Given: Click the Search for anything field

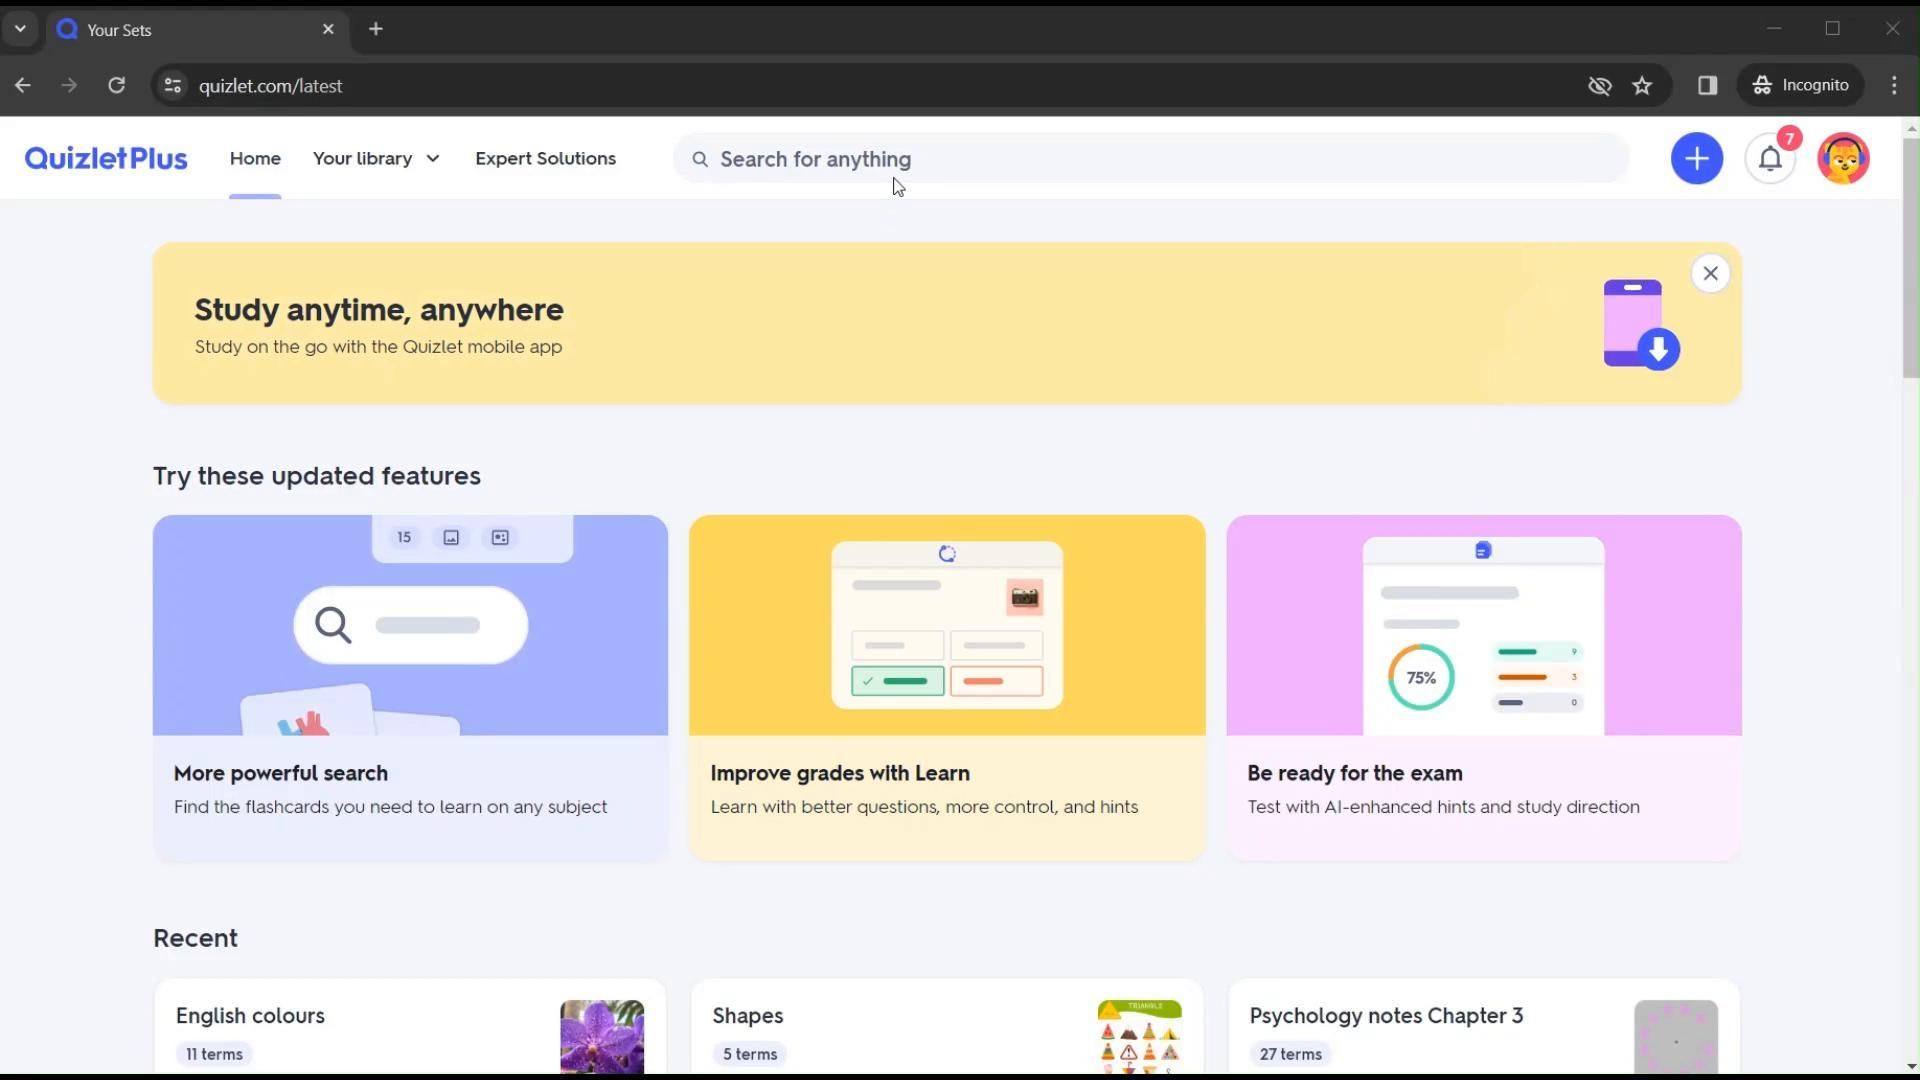Looking at the screenshot, I should [x=1150, y=159].
